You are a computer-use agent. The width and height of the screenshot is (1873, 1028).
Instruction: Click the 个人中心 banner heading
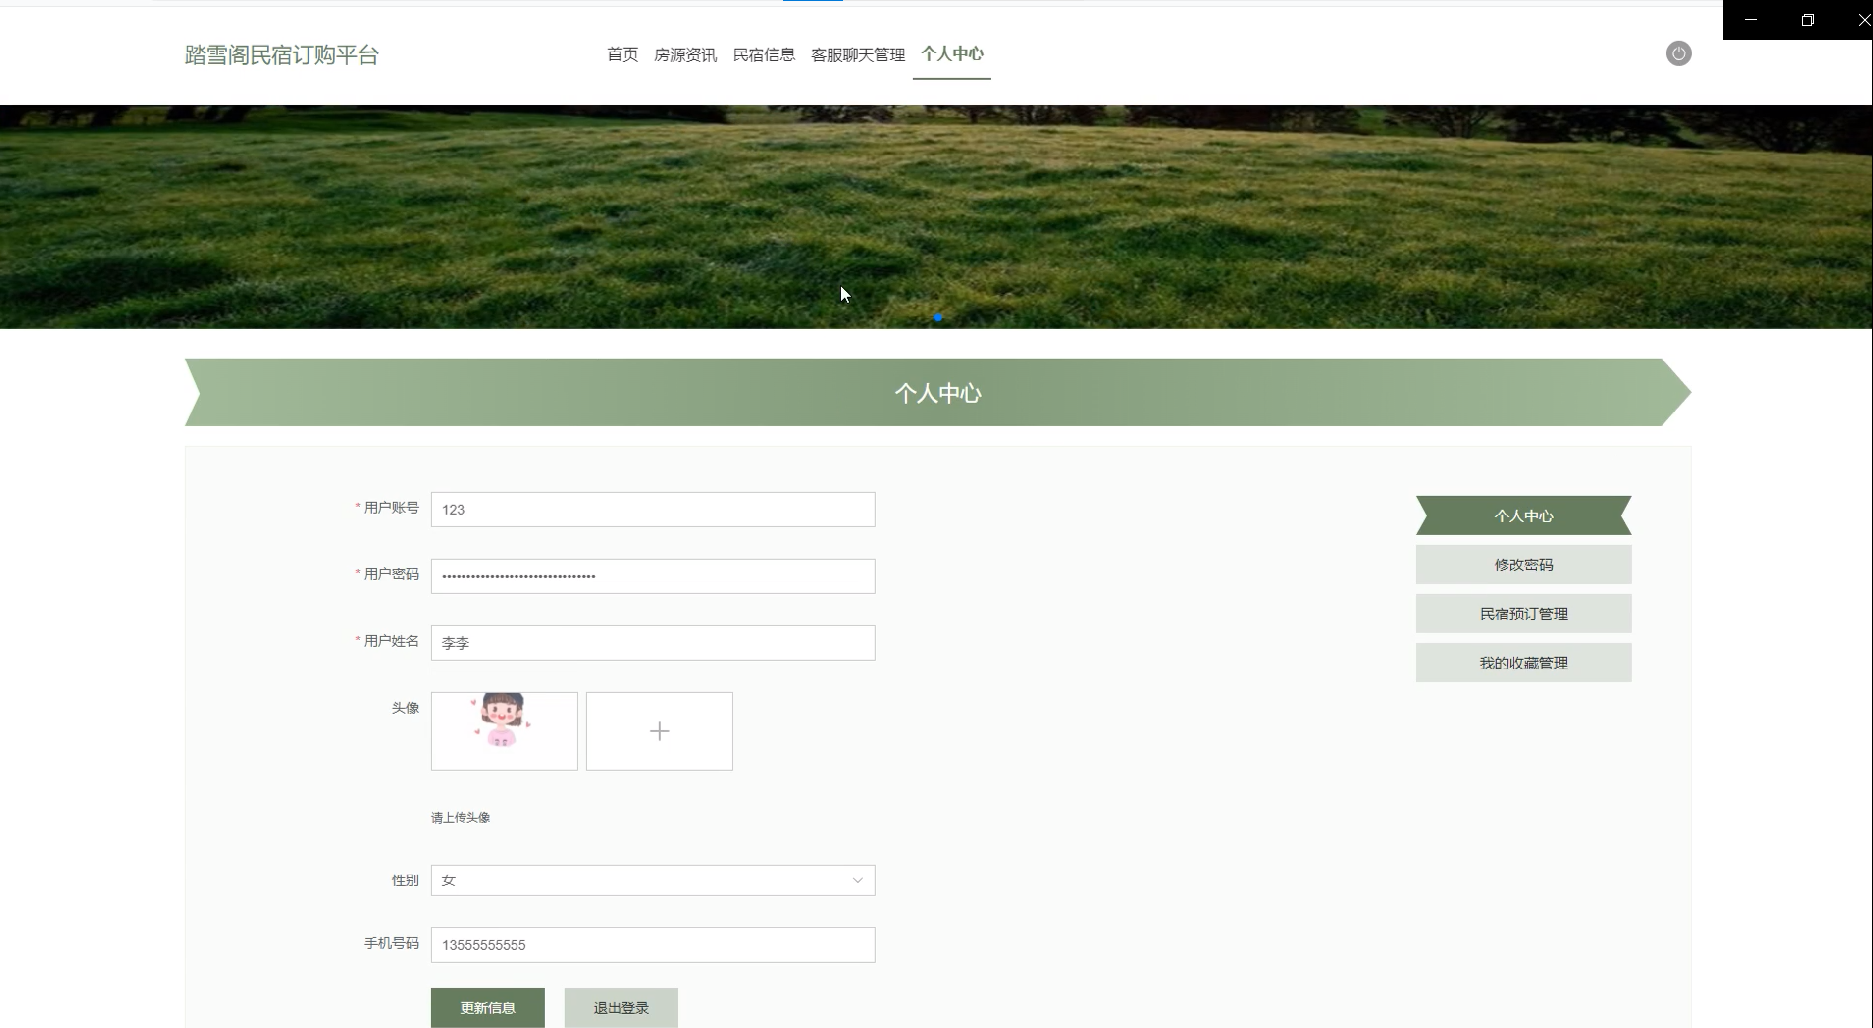(x=938, y=393)
